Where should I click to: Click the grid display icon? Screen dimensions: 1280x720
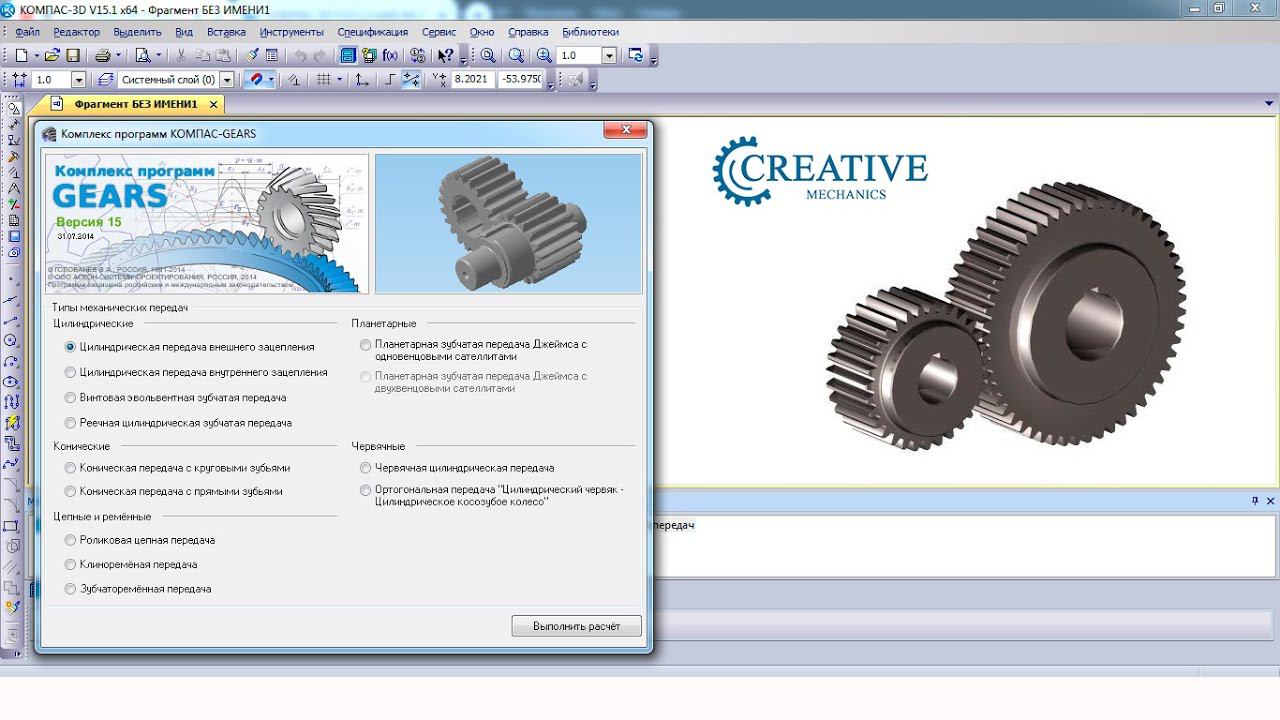click(x=322, y=80)
